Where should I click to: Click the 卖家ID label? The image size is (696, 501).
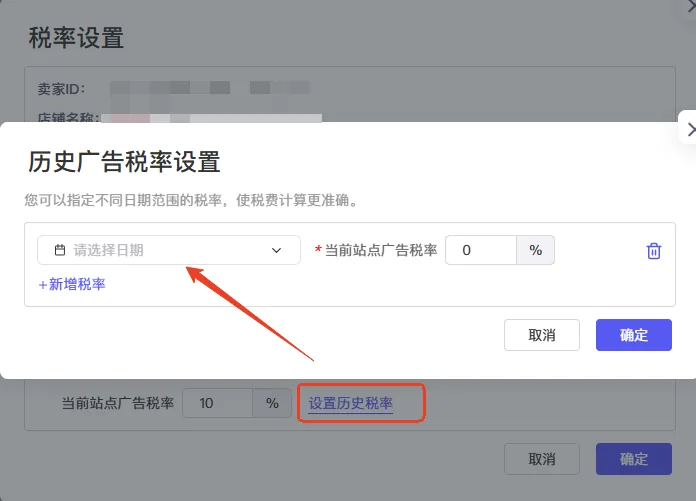tap(61, 89)
